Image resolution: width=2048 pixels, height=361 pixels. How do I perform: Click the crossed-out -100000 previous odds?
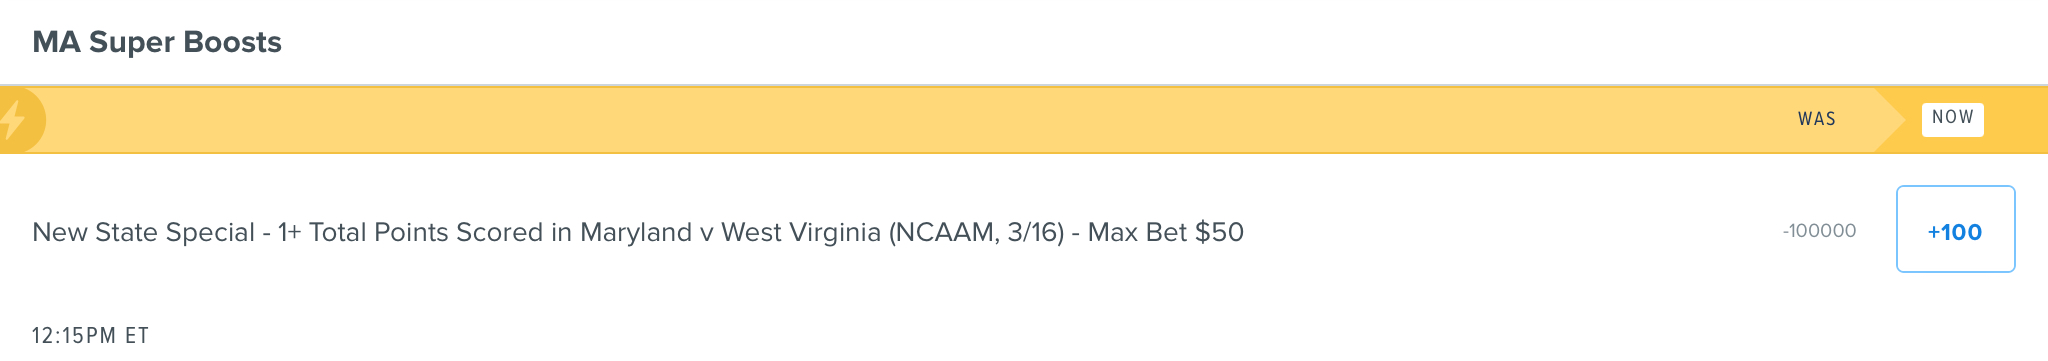click(x=1819, y=231)
